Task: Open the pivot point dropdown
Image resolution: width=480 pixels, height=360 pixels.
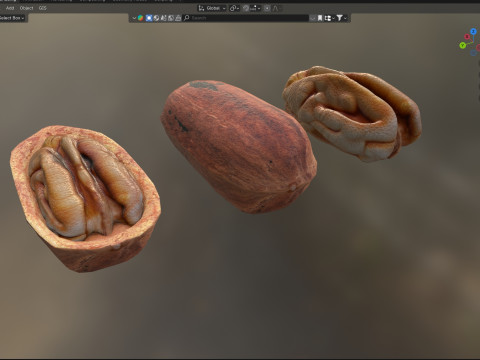Action: 235,8
